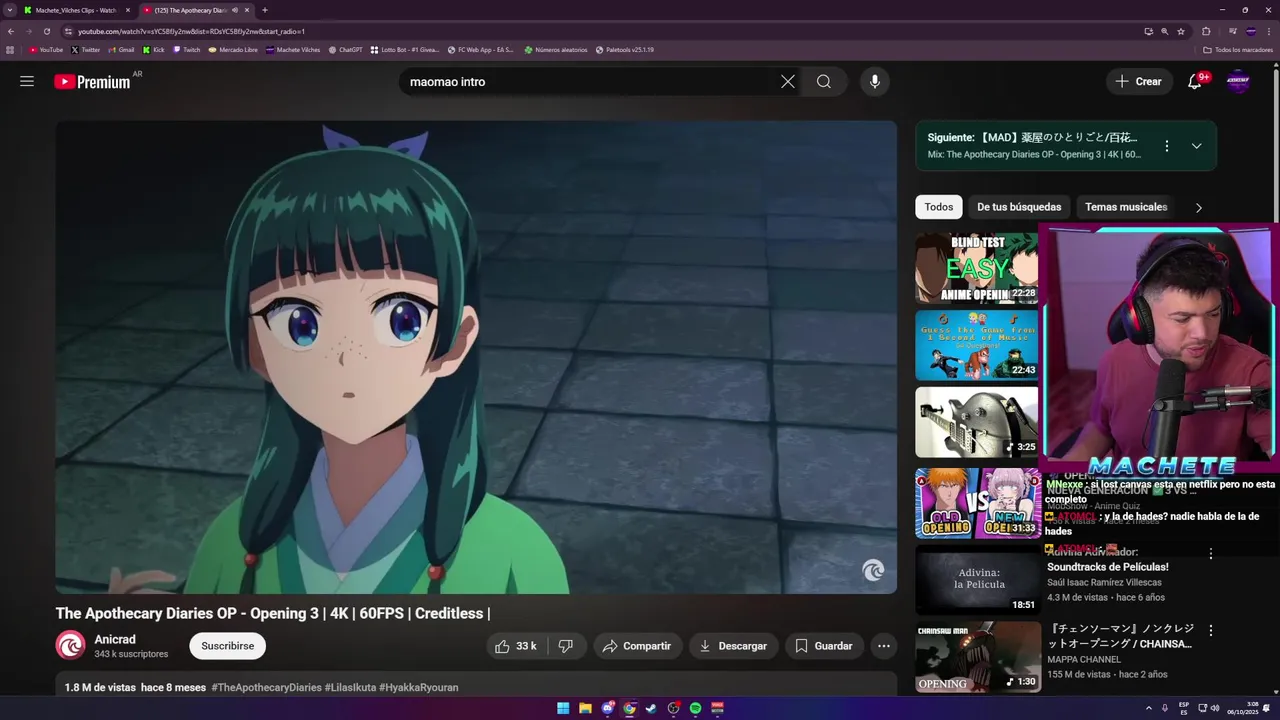Open Mercado Libre bookmark
This screenshot has width=1280, height=720.
(232, 49)
